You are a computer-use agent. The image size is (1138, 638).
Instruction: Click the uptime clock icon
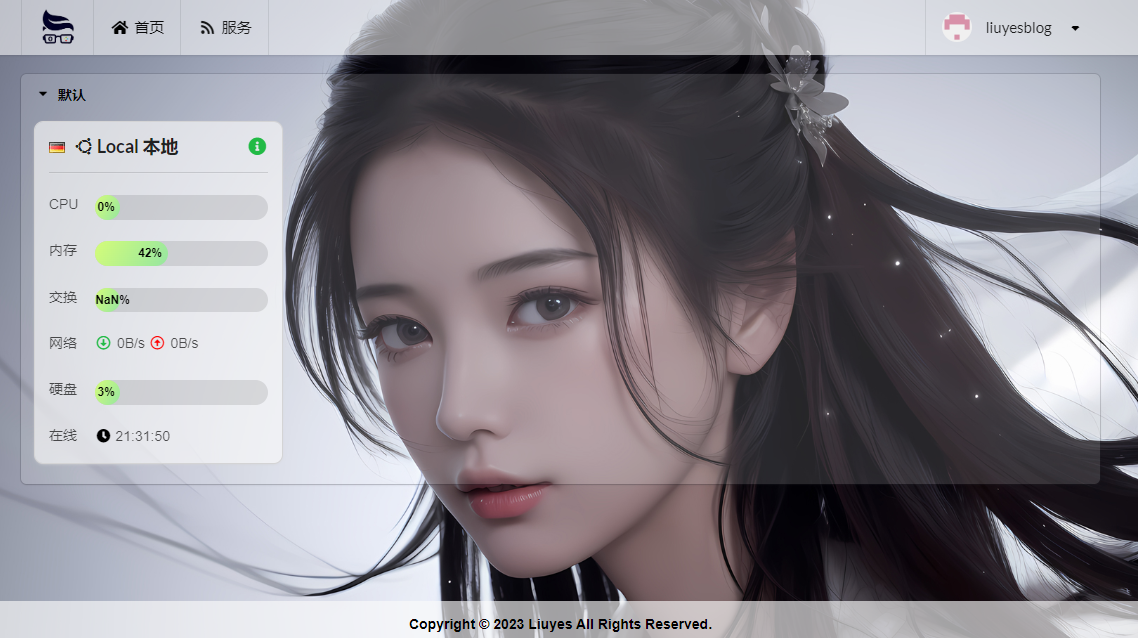pyautogui.click(x=103, y=435)
